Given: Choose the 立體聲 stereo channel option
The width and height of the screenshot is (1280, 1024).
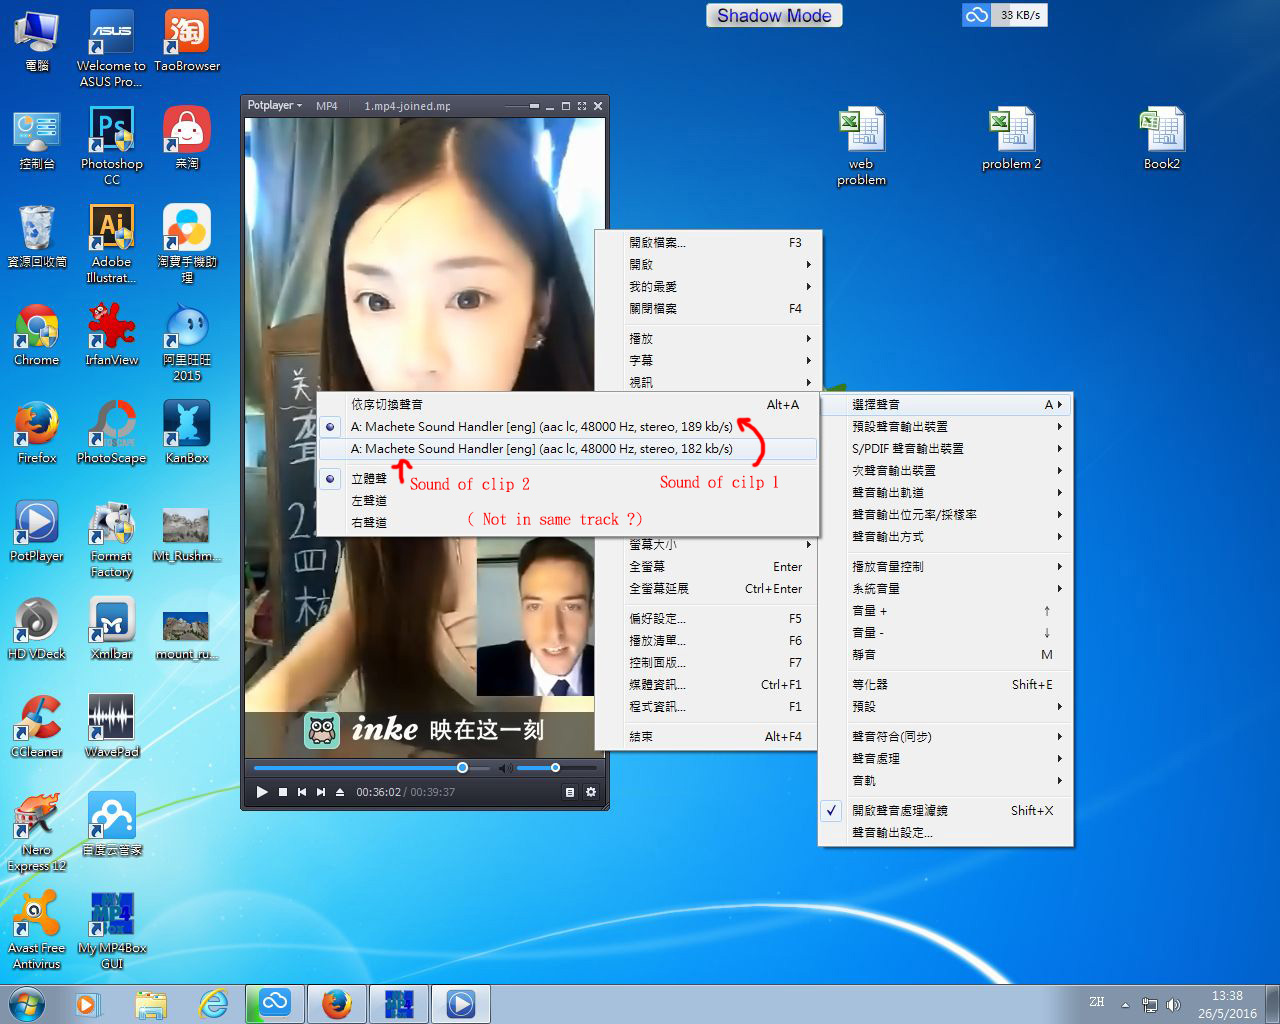Looking at the screenshot, I should pos(566,479).
